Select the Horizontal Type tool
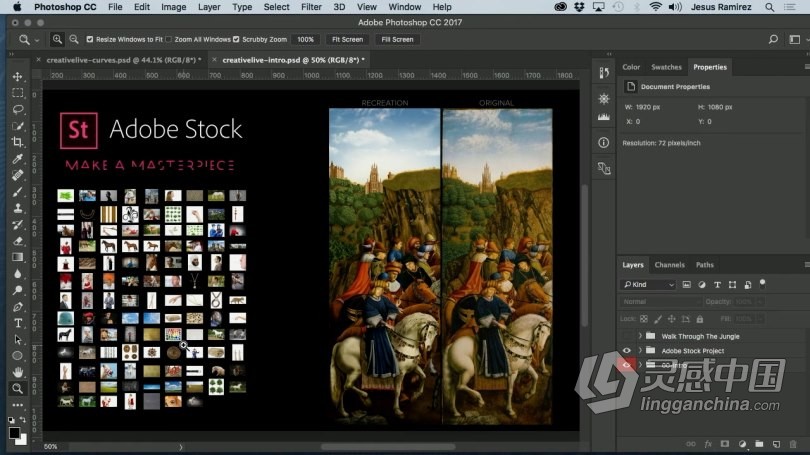This screenshot has height=455, width=810. (x=18, y=323)
